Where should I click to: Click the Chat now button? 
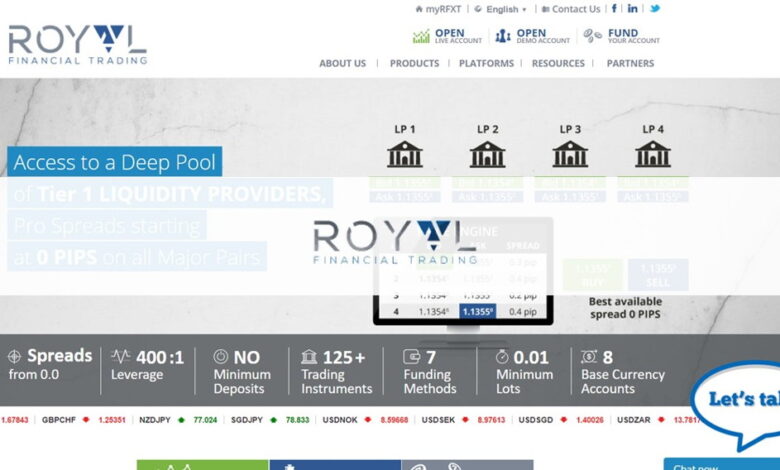[722, 465]
